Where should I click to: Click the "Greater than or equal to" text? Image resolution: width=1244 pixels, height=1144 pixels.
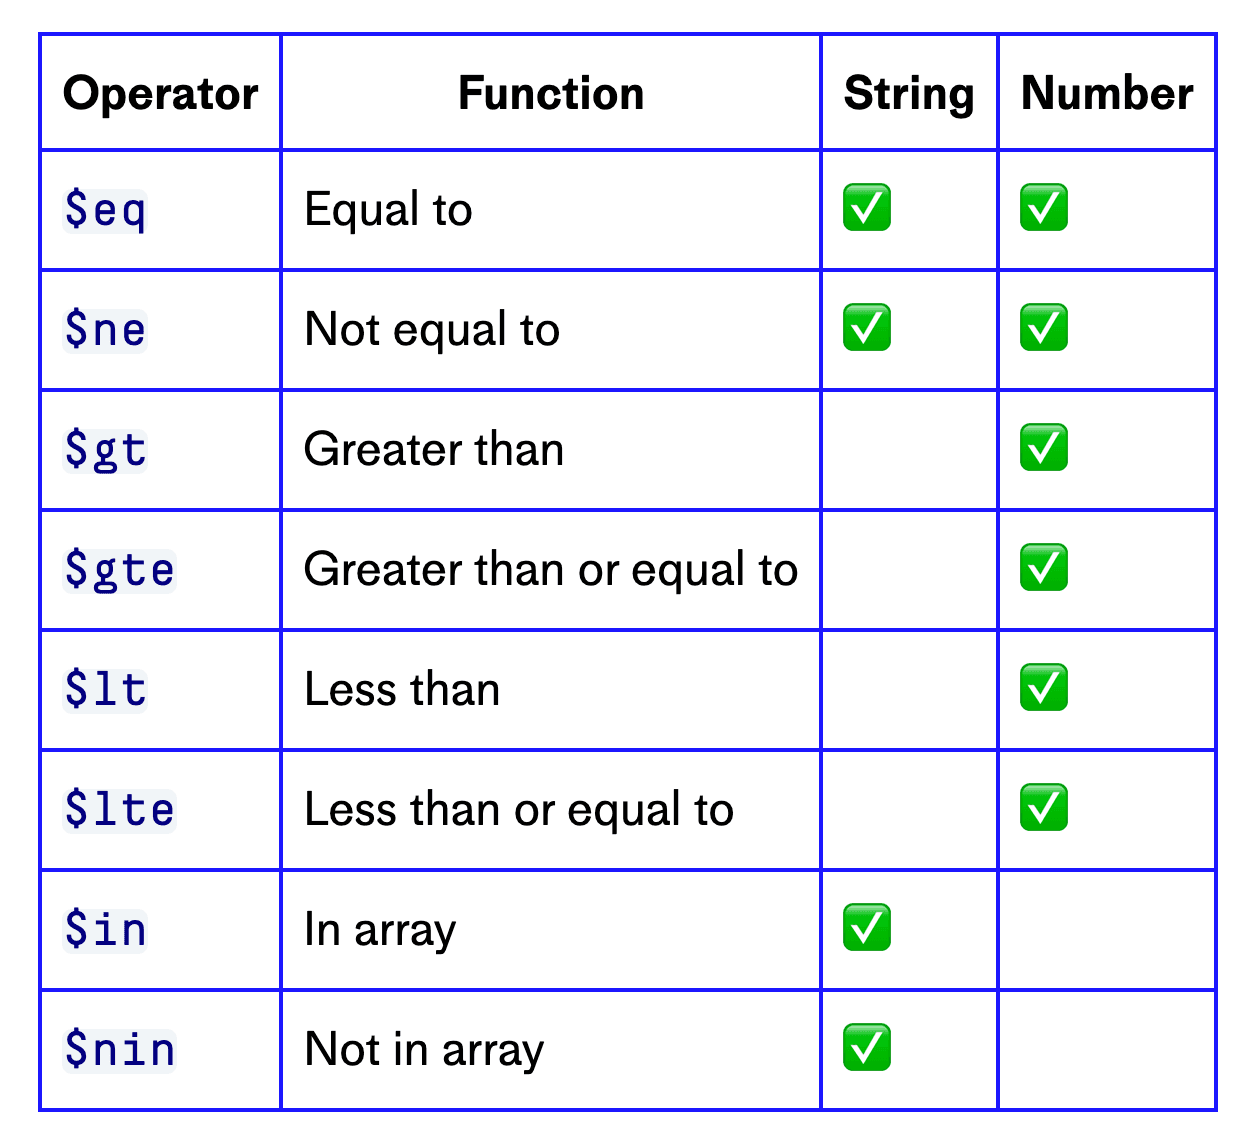(551, 570)
